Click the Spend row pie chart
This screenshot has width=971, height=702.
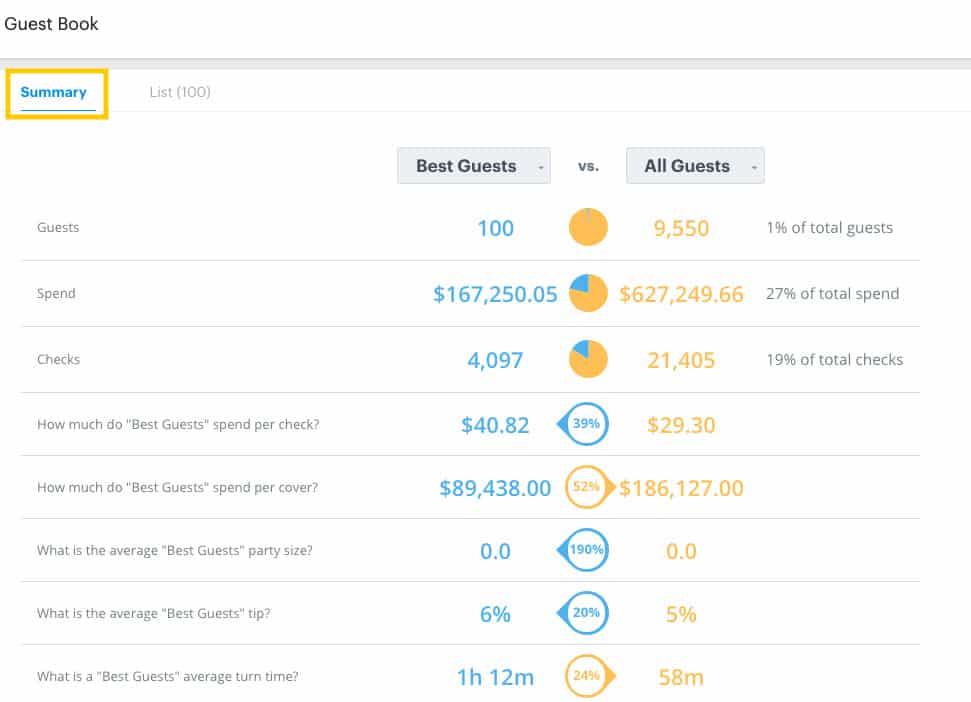(588, 293)
